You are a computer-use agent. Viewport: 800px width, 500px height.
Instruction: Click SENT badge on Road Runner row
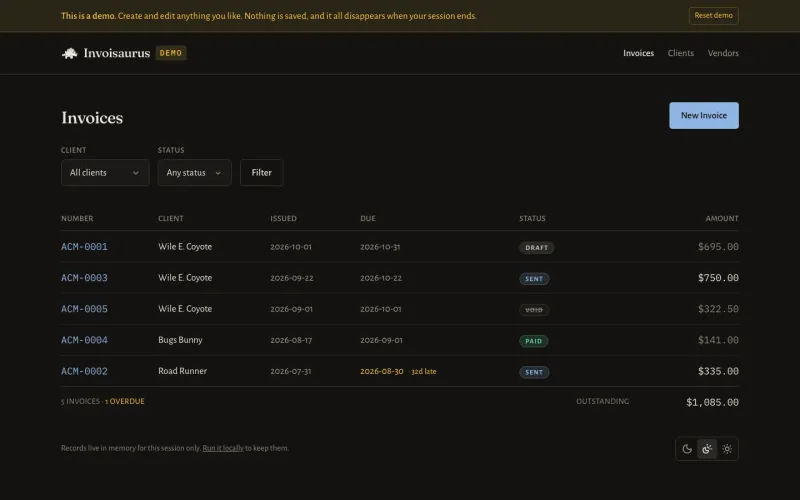(x=534, y=372)
